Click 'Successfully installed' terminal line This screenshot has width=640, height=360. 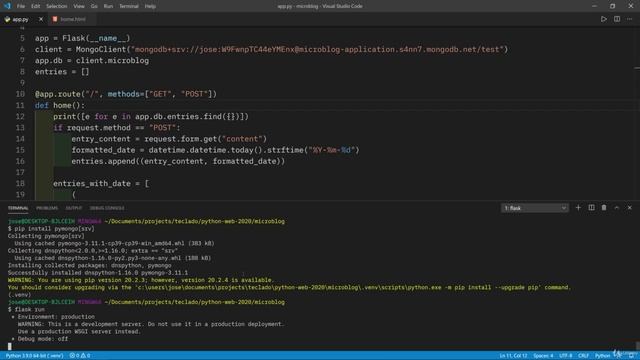click(x=98, y=273)
